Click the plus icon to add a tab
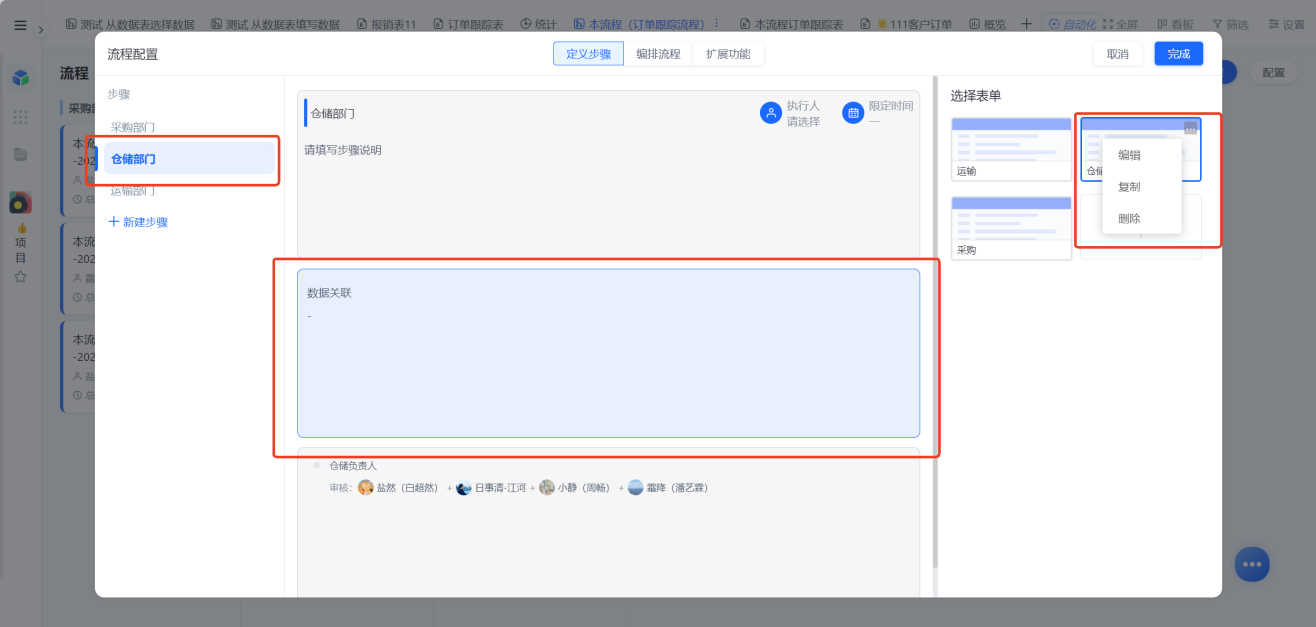 point(1026,23)
